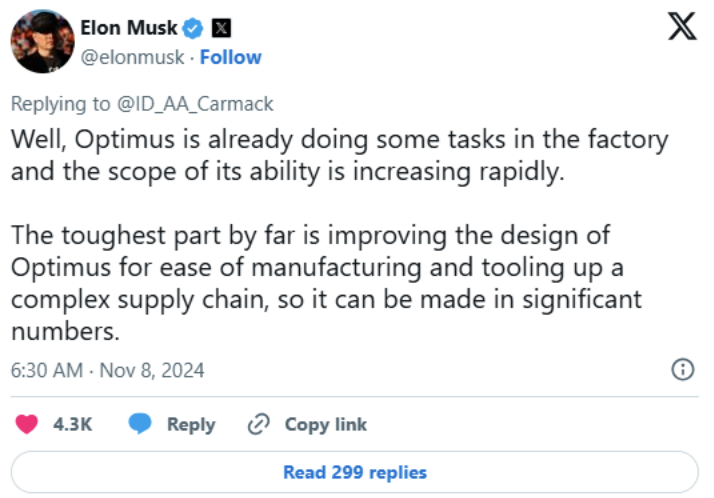Click the 4.3K likes count
714x498 pixels.
[x=72, y=424]
